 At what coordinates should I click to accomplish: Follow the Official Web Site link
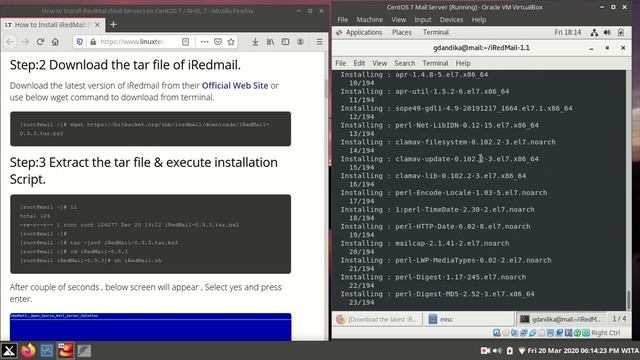point(235,86)
